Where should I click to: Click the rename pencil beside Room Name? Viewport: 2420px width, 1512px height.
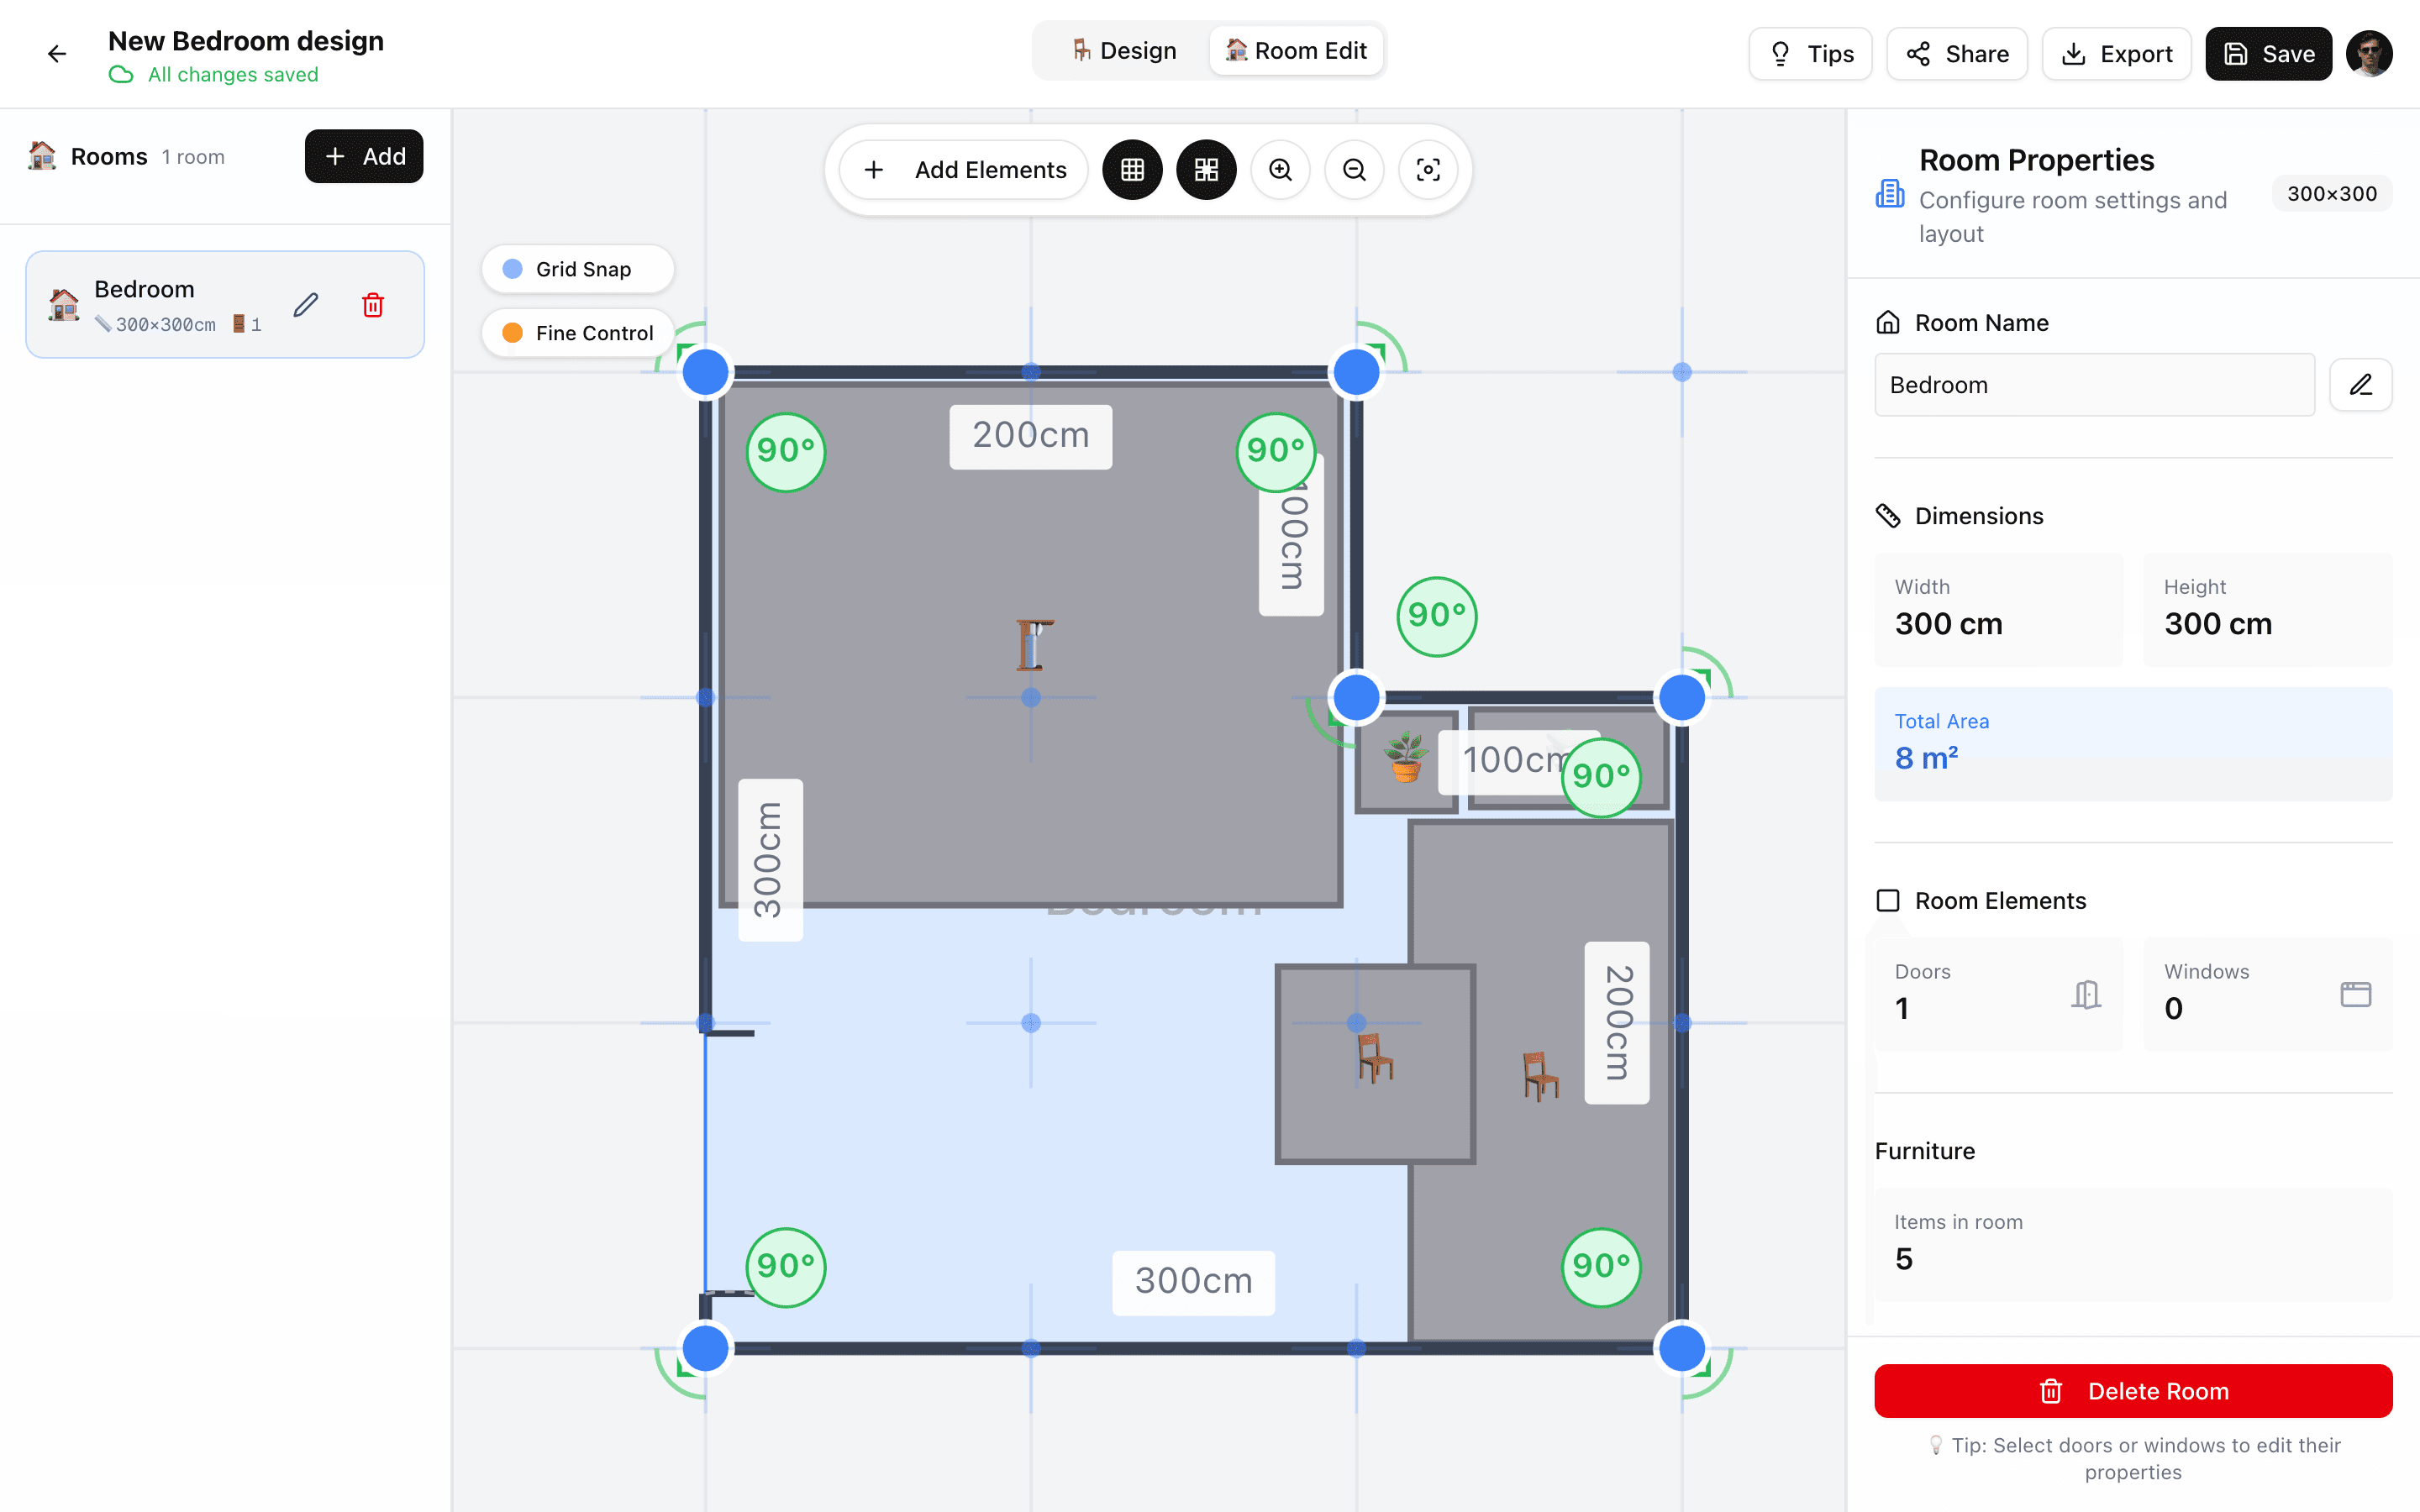(x=2360, y=385)
